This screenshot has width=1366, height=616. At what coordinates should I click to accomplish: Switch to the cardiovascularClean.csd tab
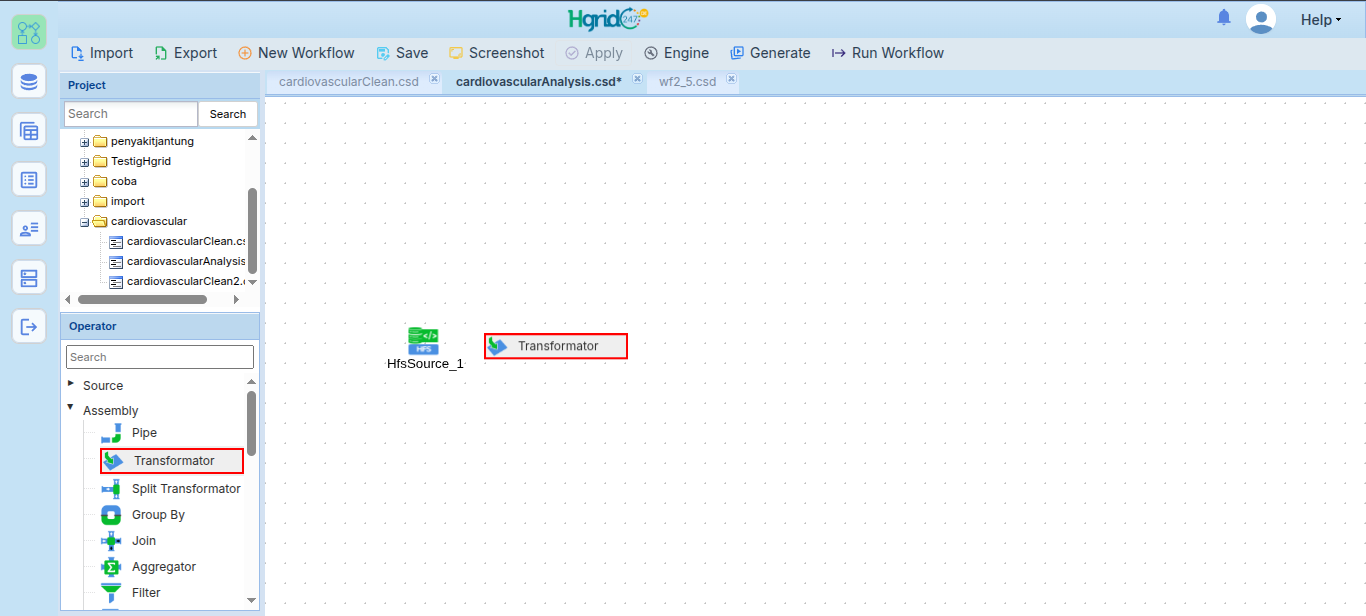tap(348, 81)
